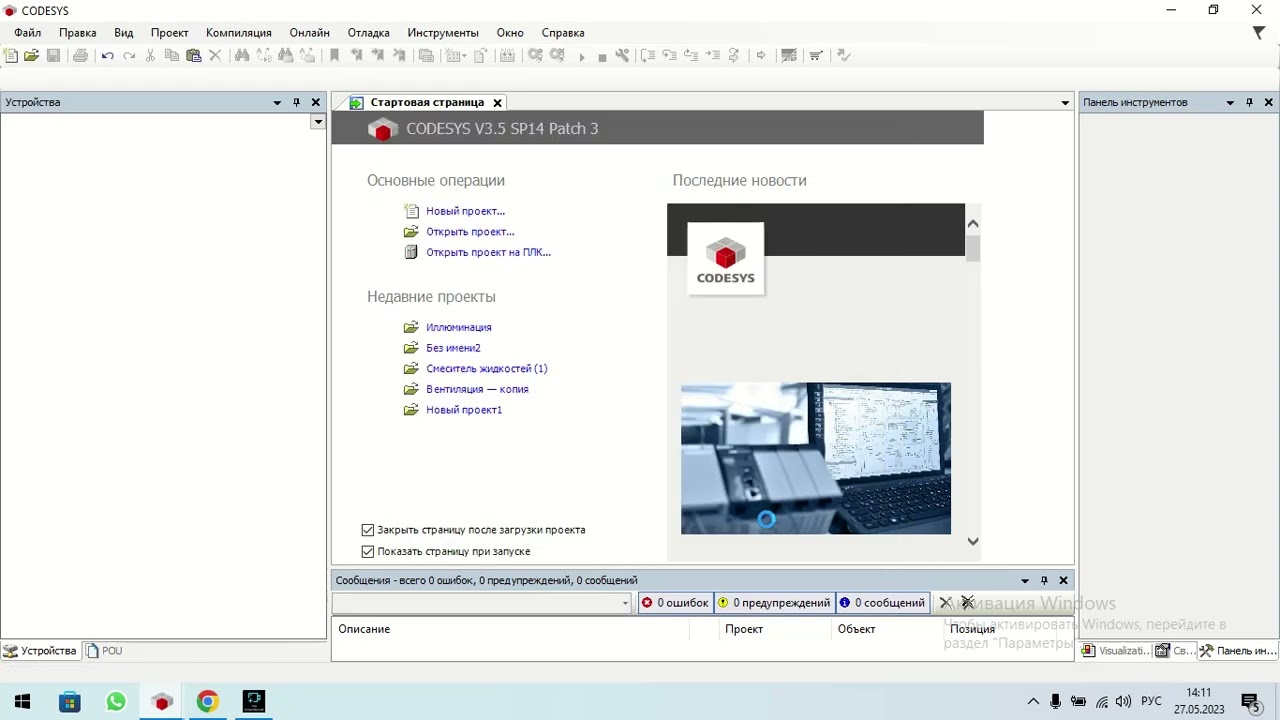1280x720 pixels.
Task: Click the New file toolbar icon
Action: point(10,56)
